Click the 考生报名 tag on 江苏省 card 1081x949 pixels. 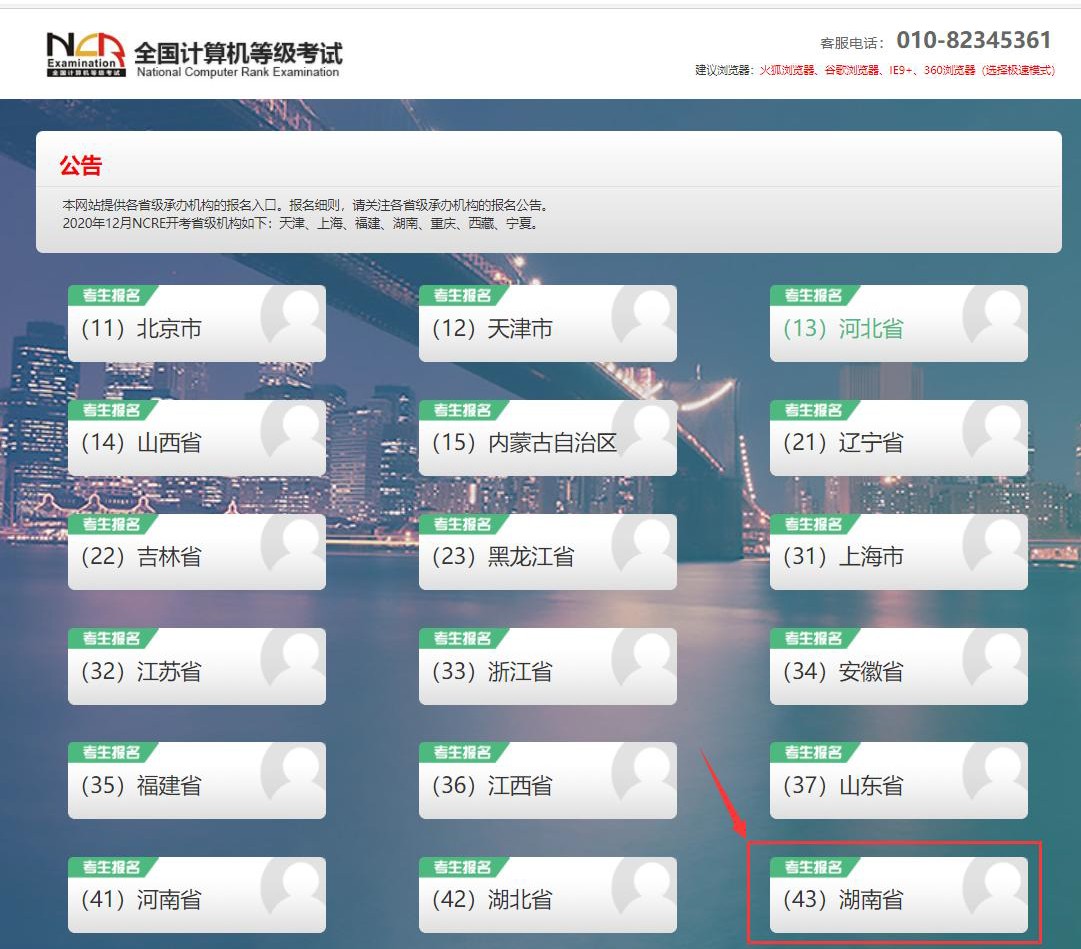113,638
